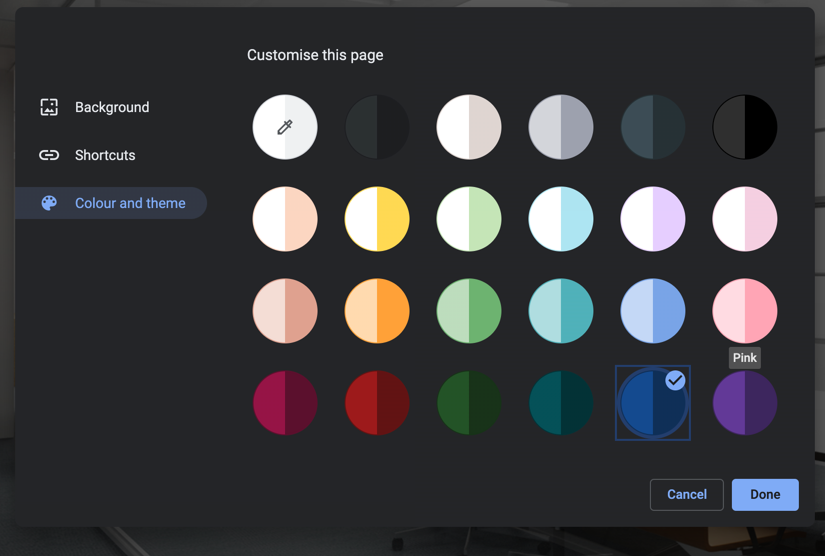The width and height of the screenshot is (825, 556).
Task: Choose the white and light cyan swatch
Action: (561, 219)
